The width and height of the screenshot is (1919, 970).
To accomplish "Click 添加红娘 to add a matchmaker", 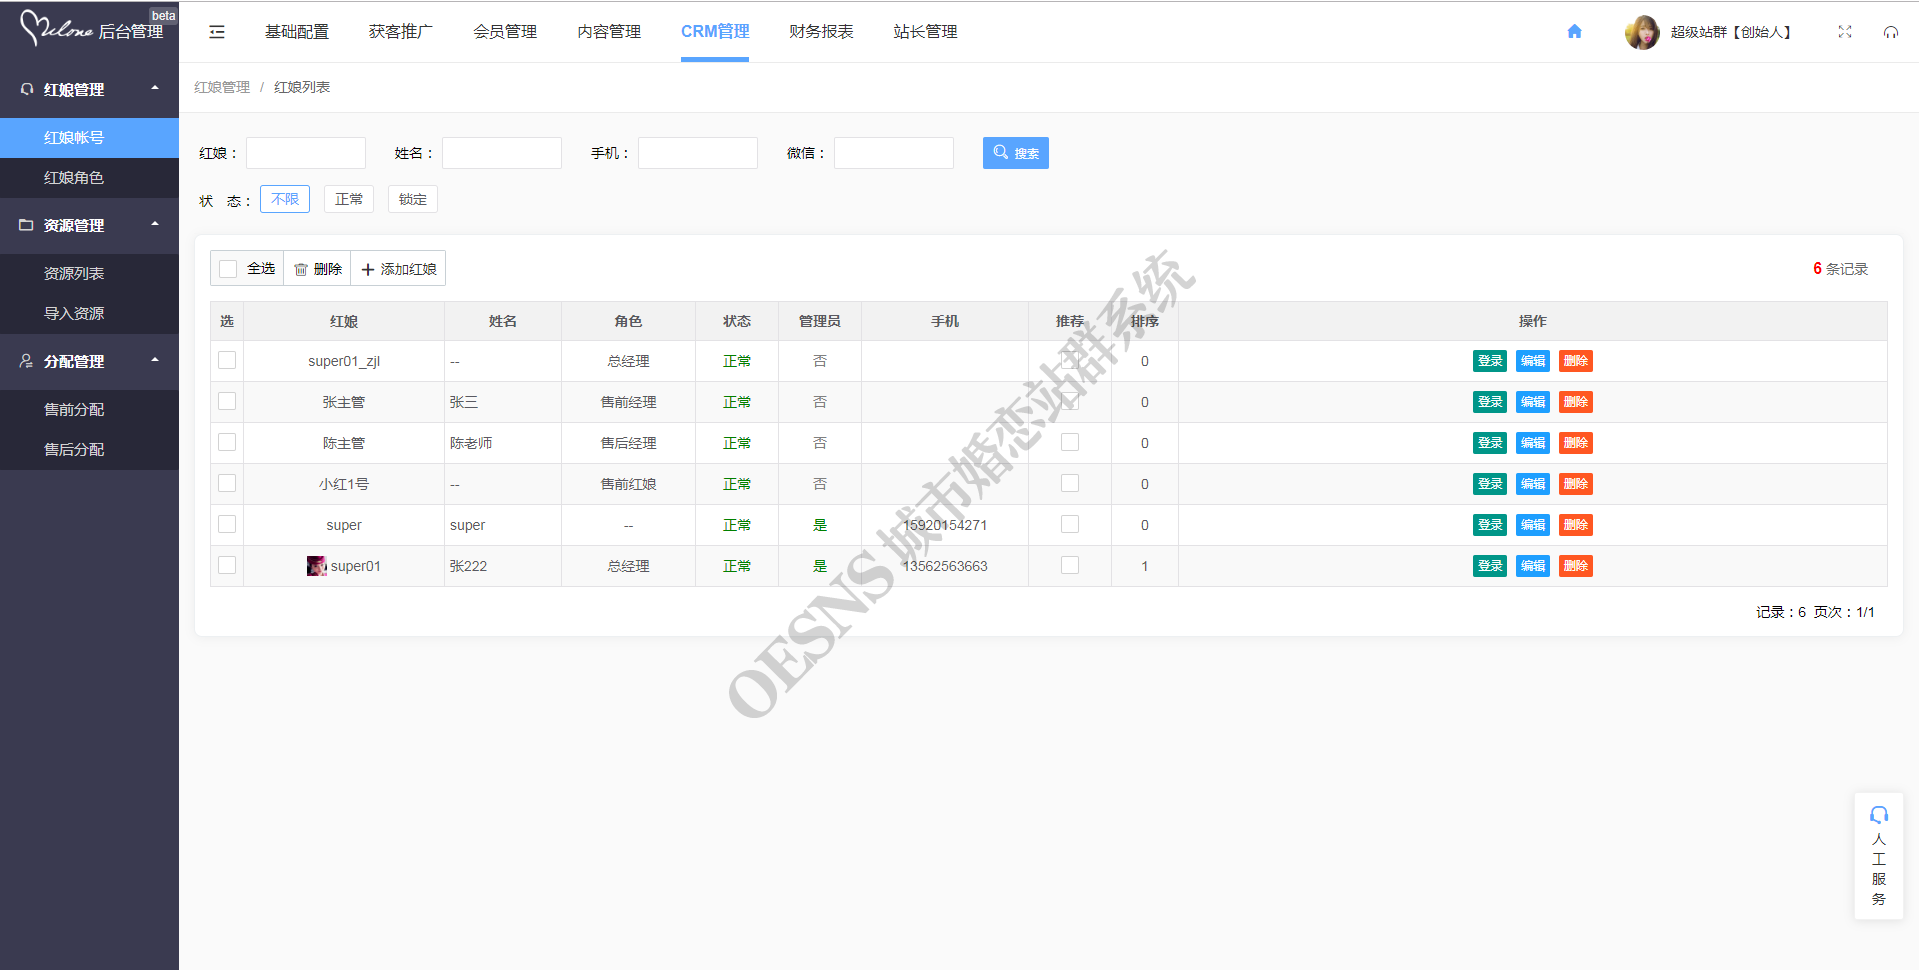I will 398,269.
